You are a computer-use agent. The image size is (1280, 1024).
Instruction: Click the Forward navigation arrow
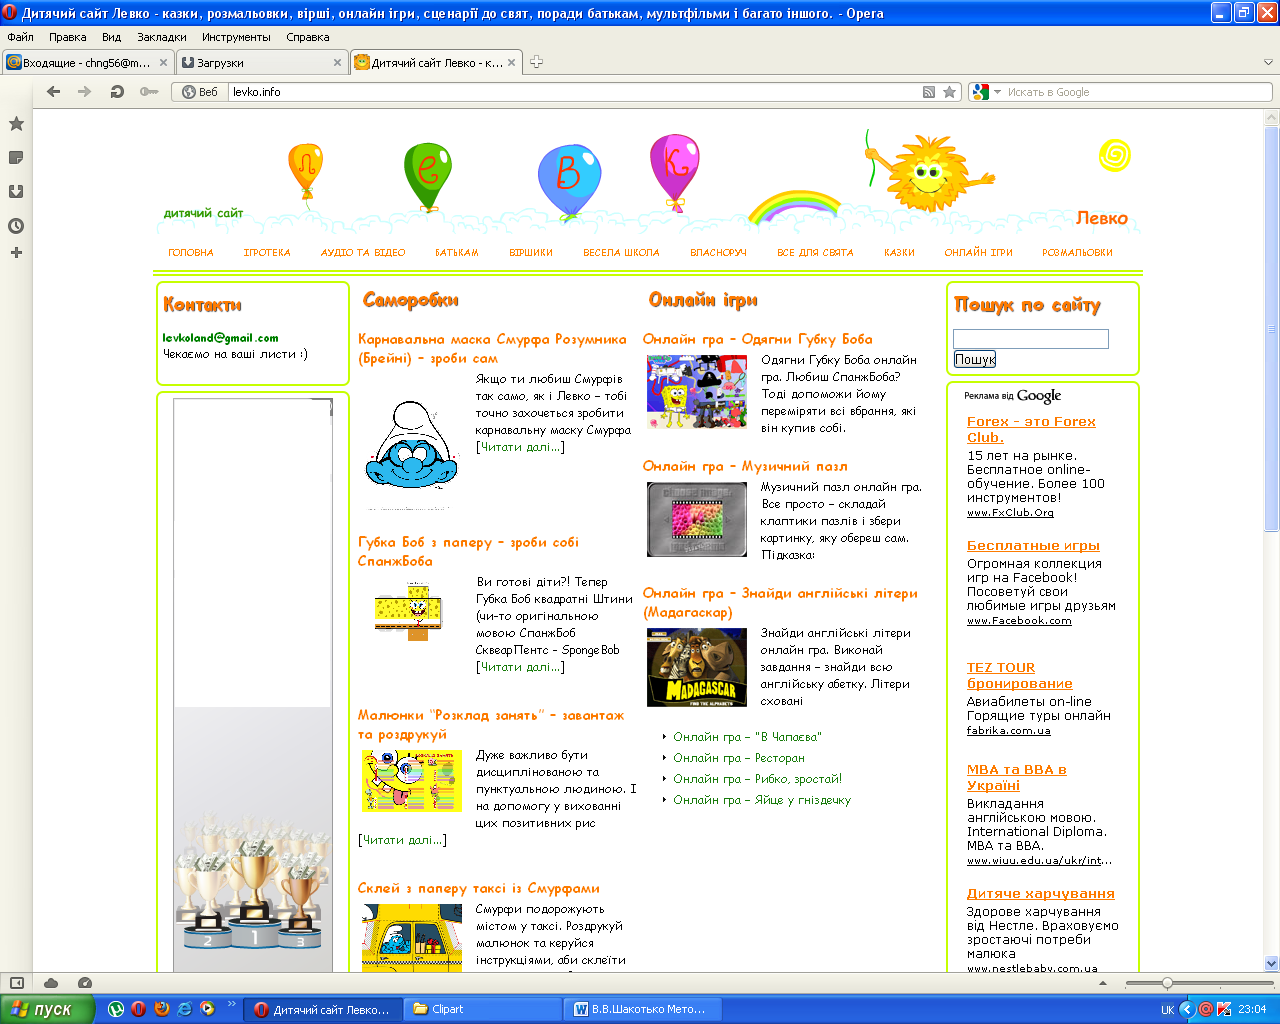85,92
